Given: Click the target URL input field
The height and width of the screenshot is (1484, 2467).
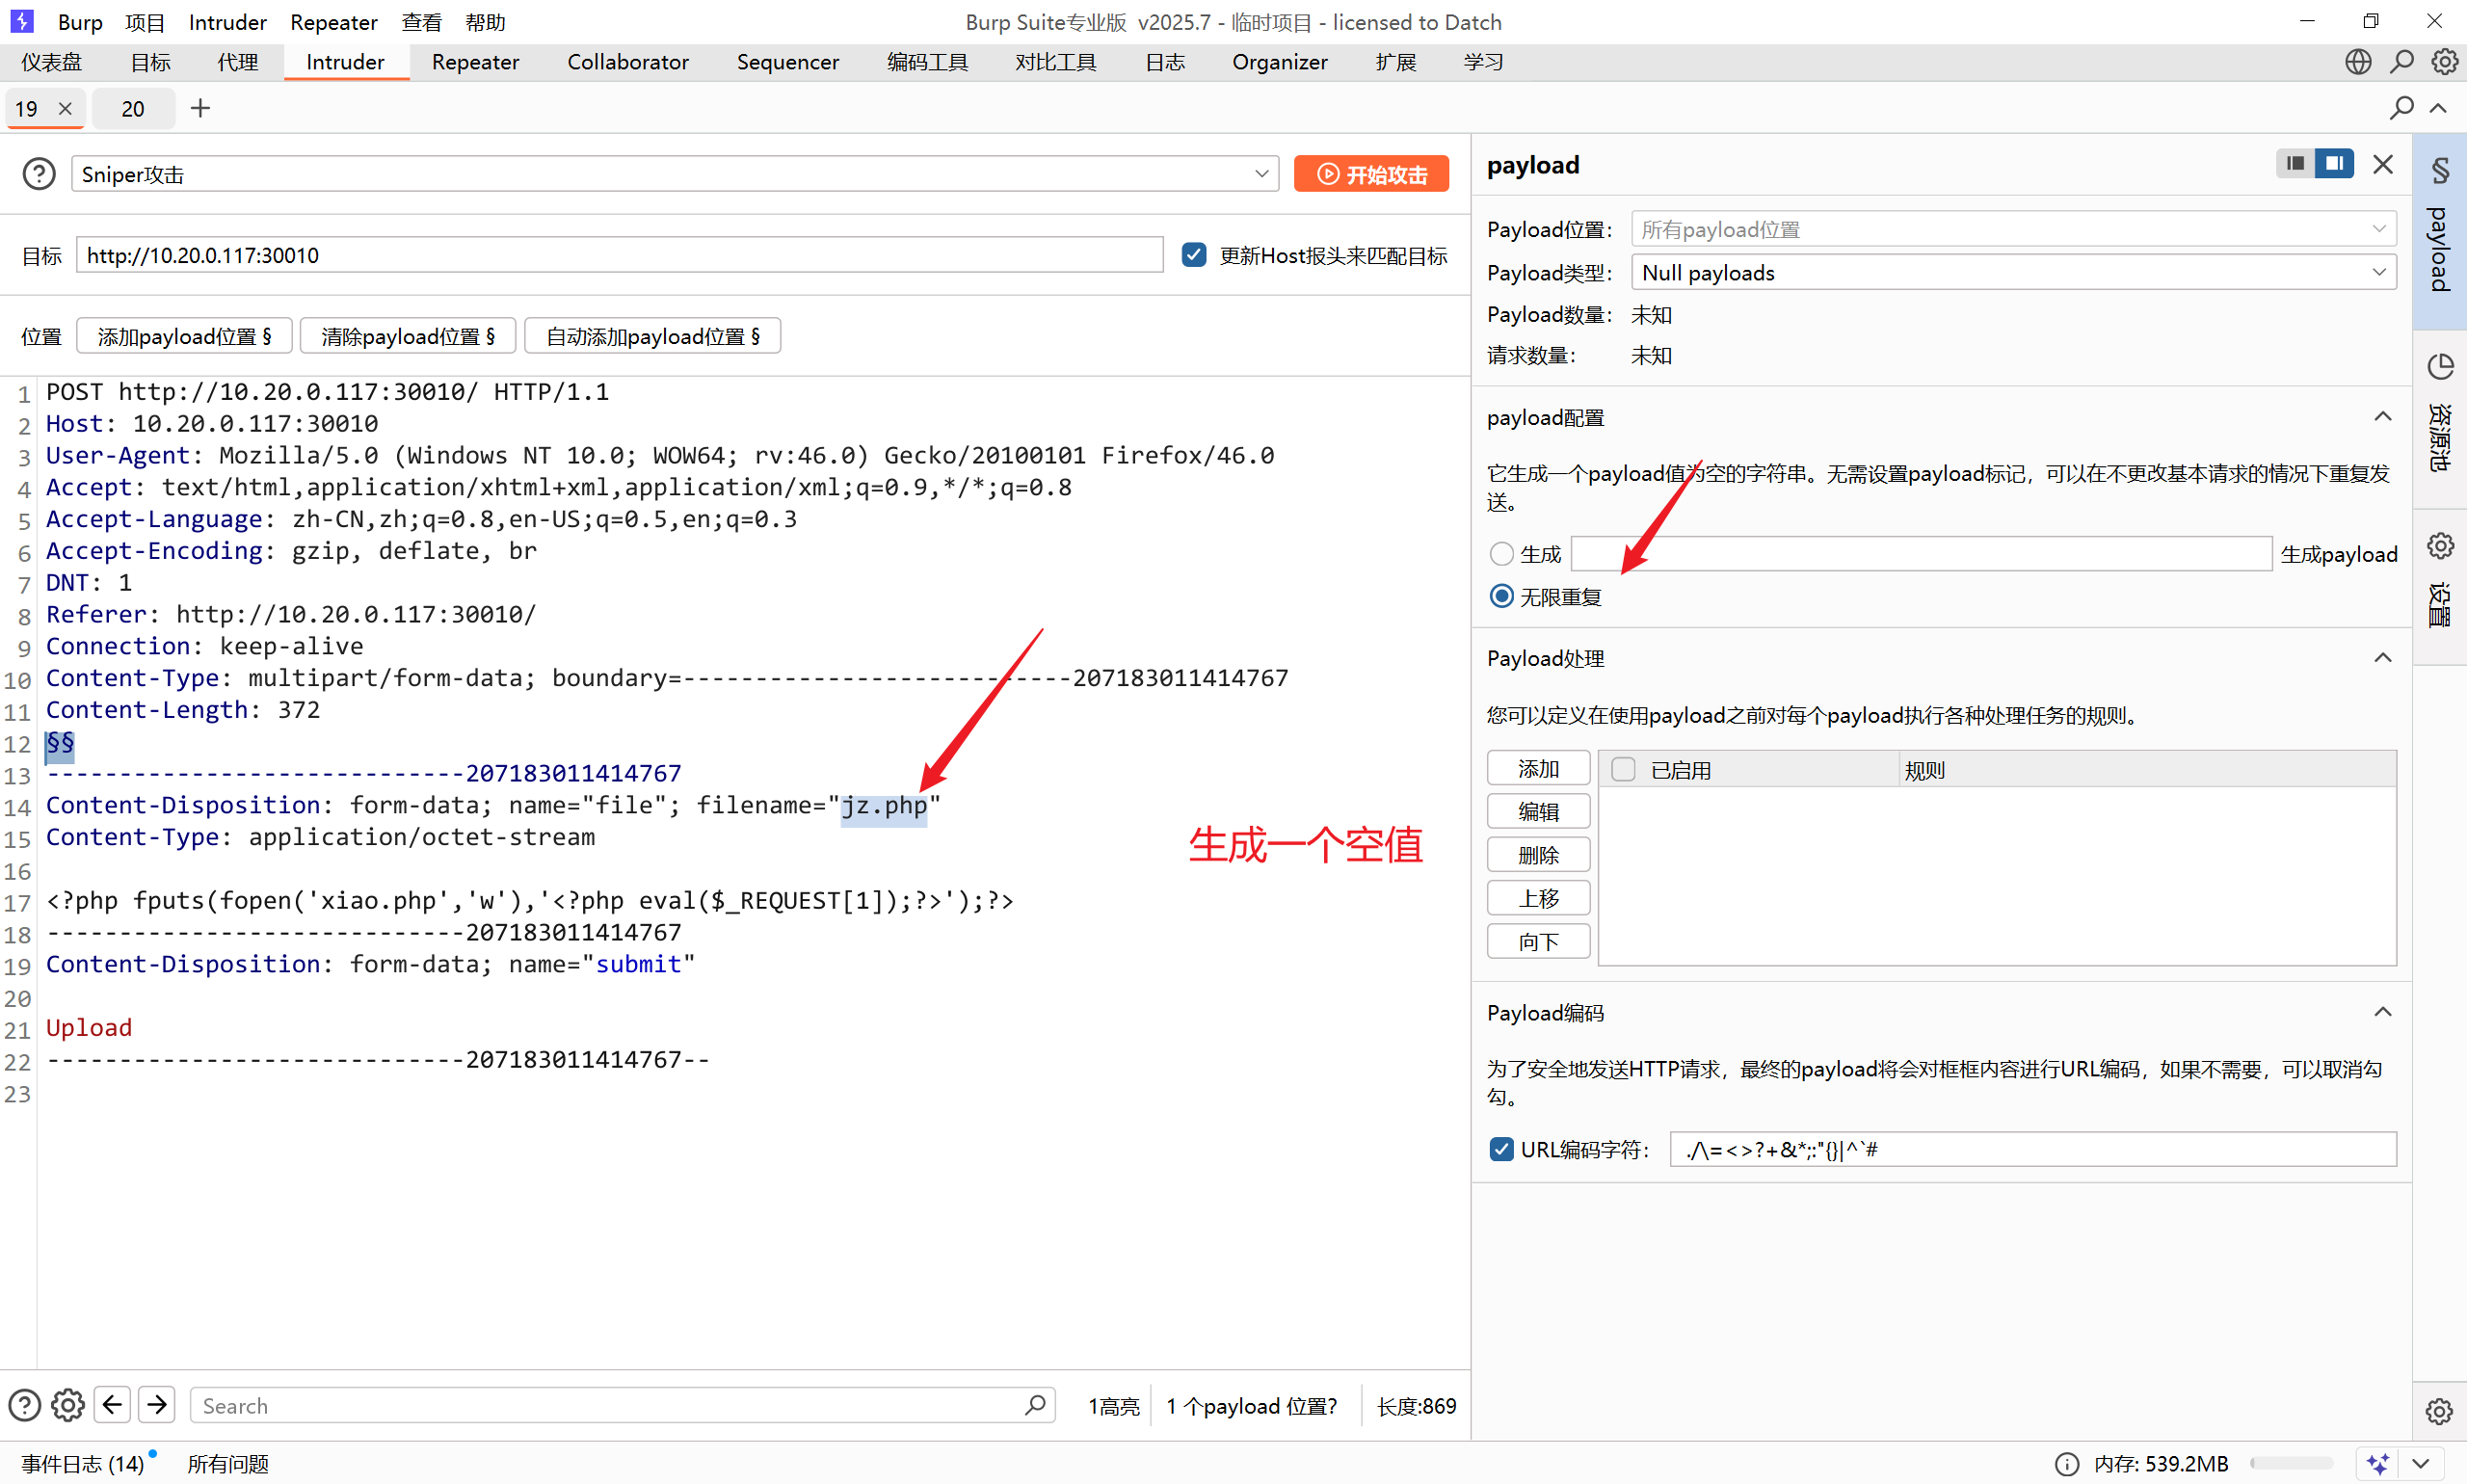Looking at the screenshot, I should point(620,255).
